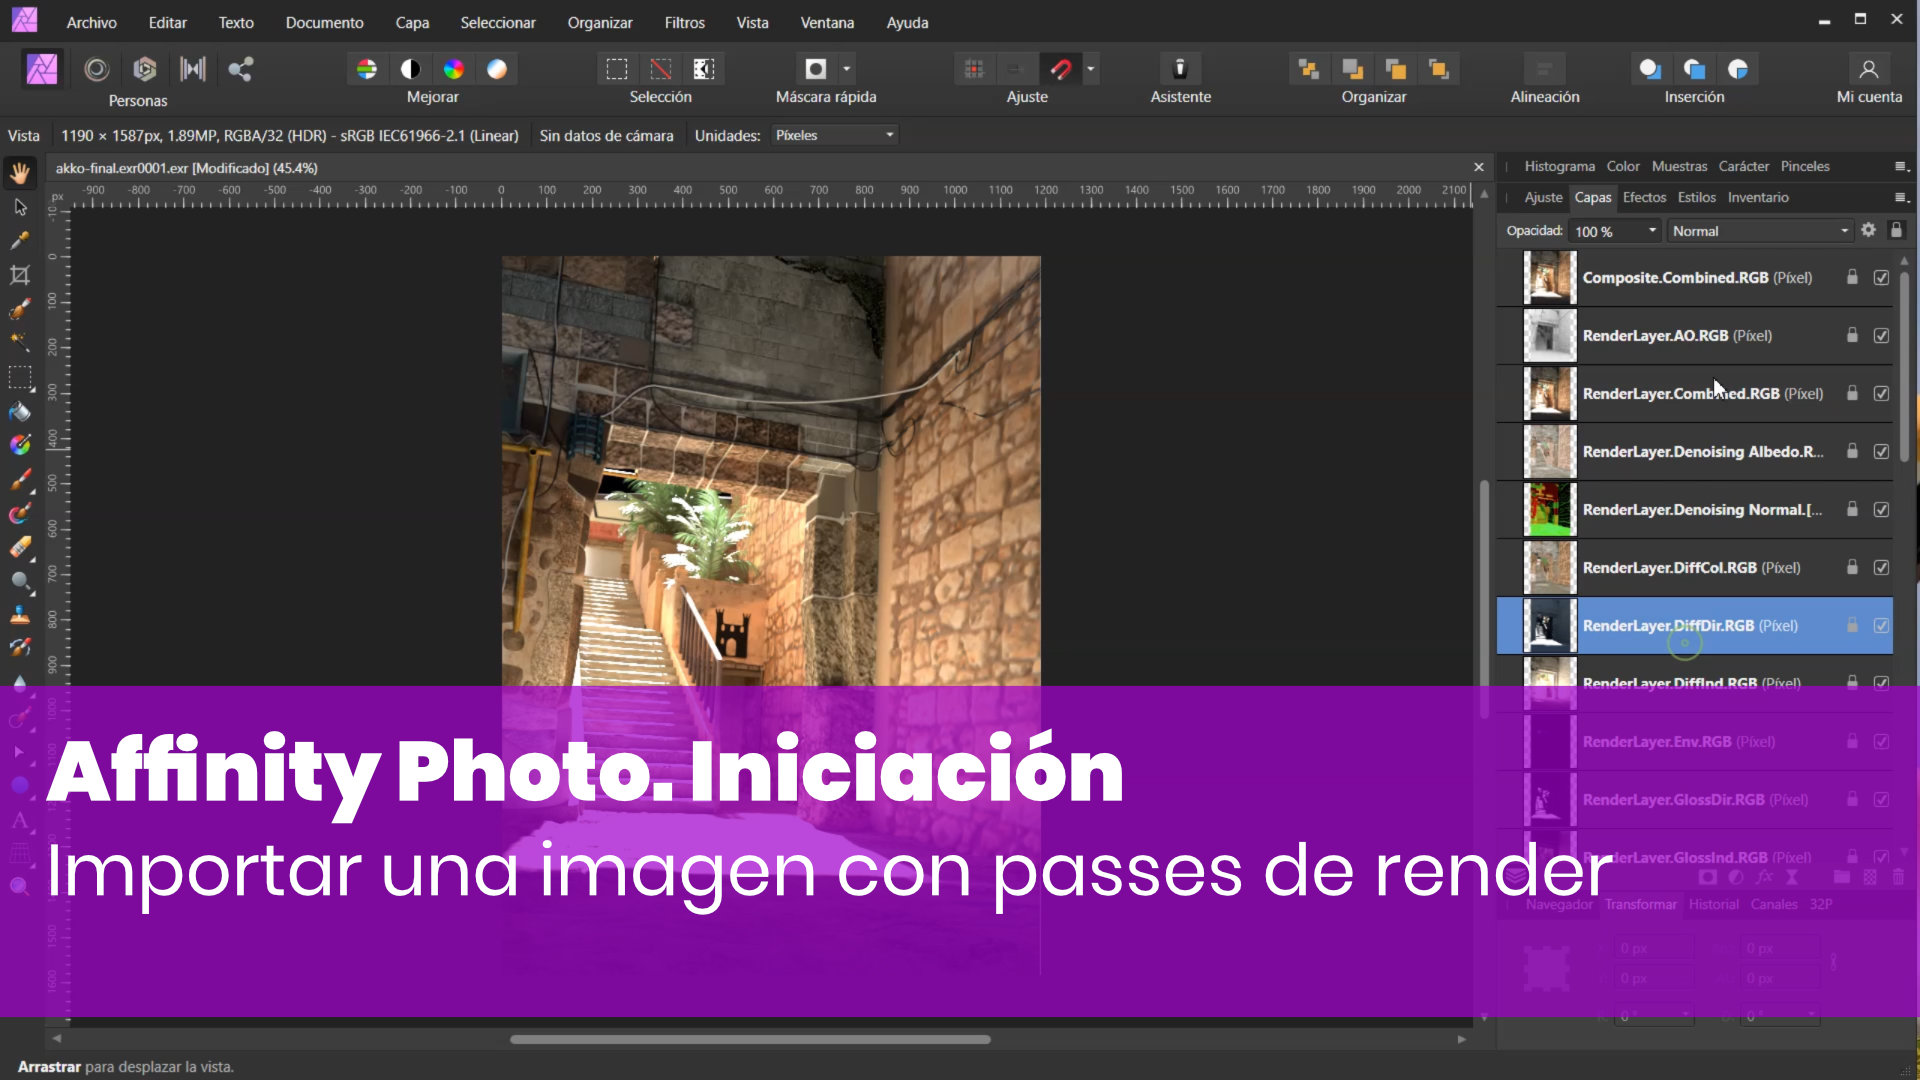Apply Auto Contrast enhancement
The width and height of the screenshot is (1920, 1080).
point(410,69)
